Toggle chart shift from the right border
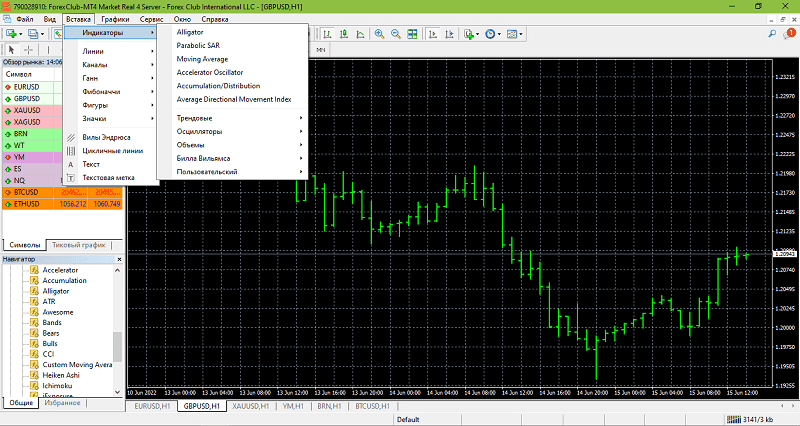This screenshot has height=426, width=800. point(449,34)
